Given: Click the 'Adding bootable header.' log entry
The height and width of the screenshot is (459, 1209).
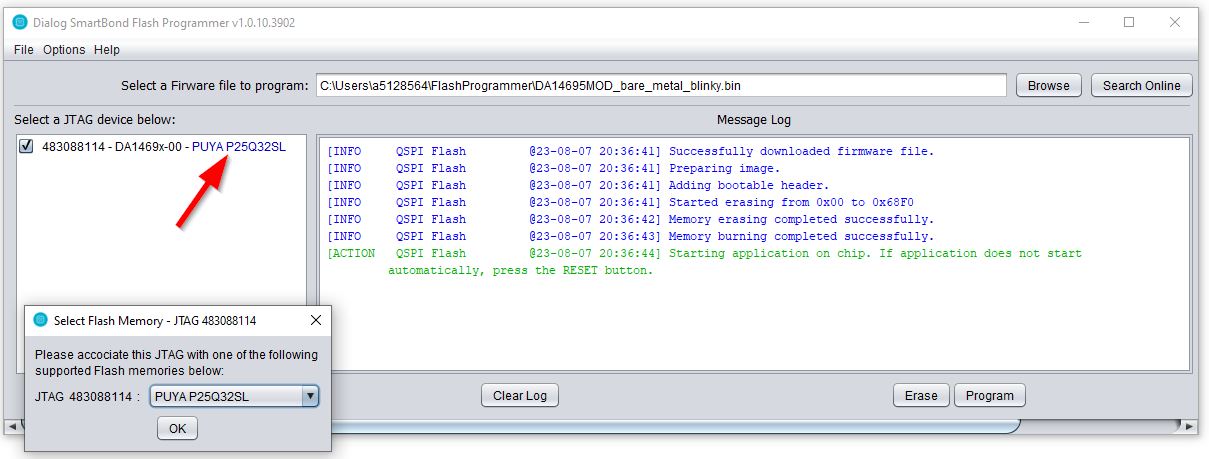Looking at the screenshot, I should pyautogui.click(x=578, y=185).
